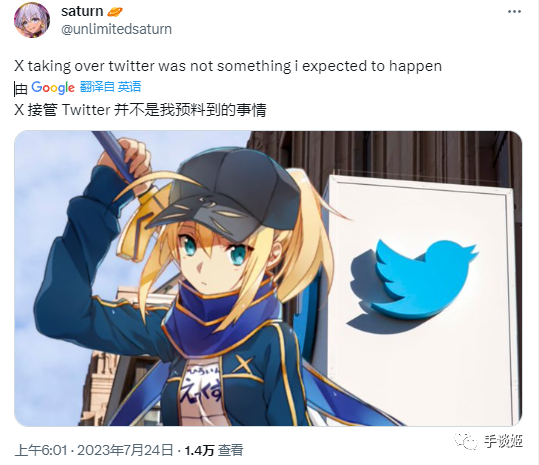Image resolution: width=539 pixels, height=465 pixels.
Task: Click the WeChat logo icon in the watermark
Action: point(465,441)
